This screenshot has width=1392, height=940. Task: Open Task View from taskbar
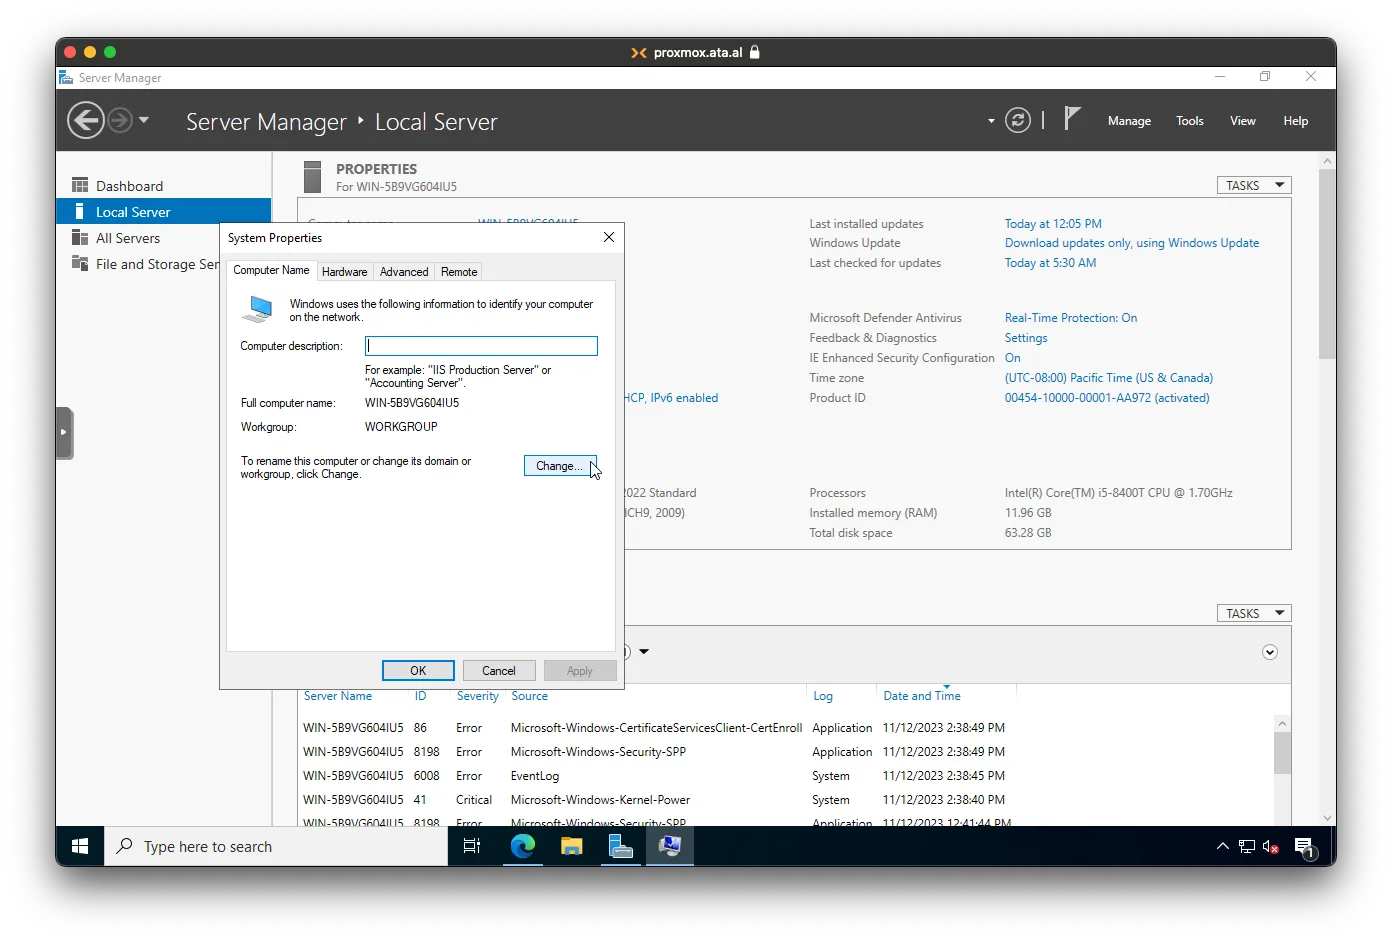472,846
